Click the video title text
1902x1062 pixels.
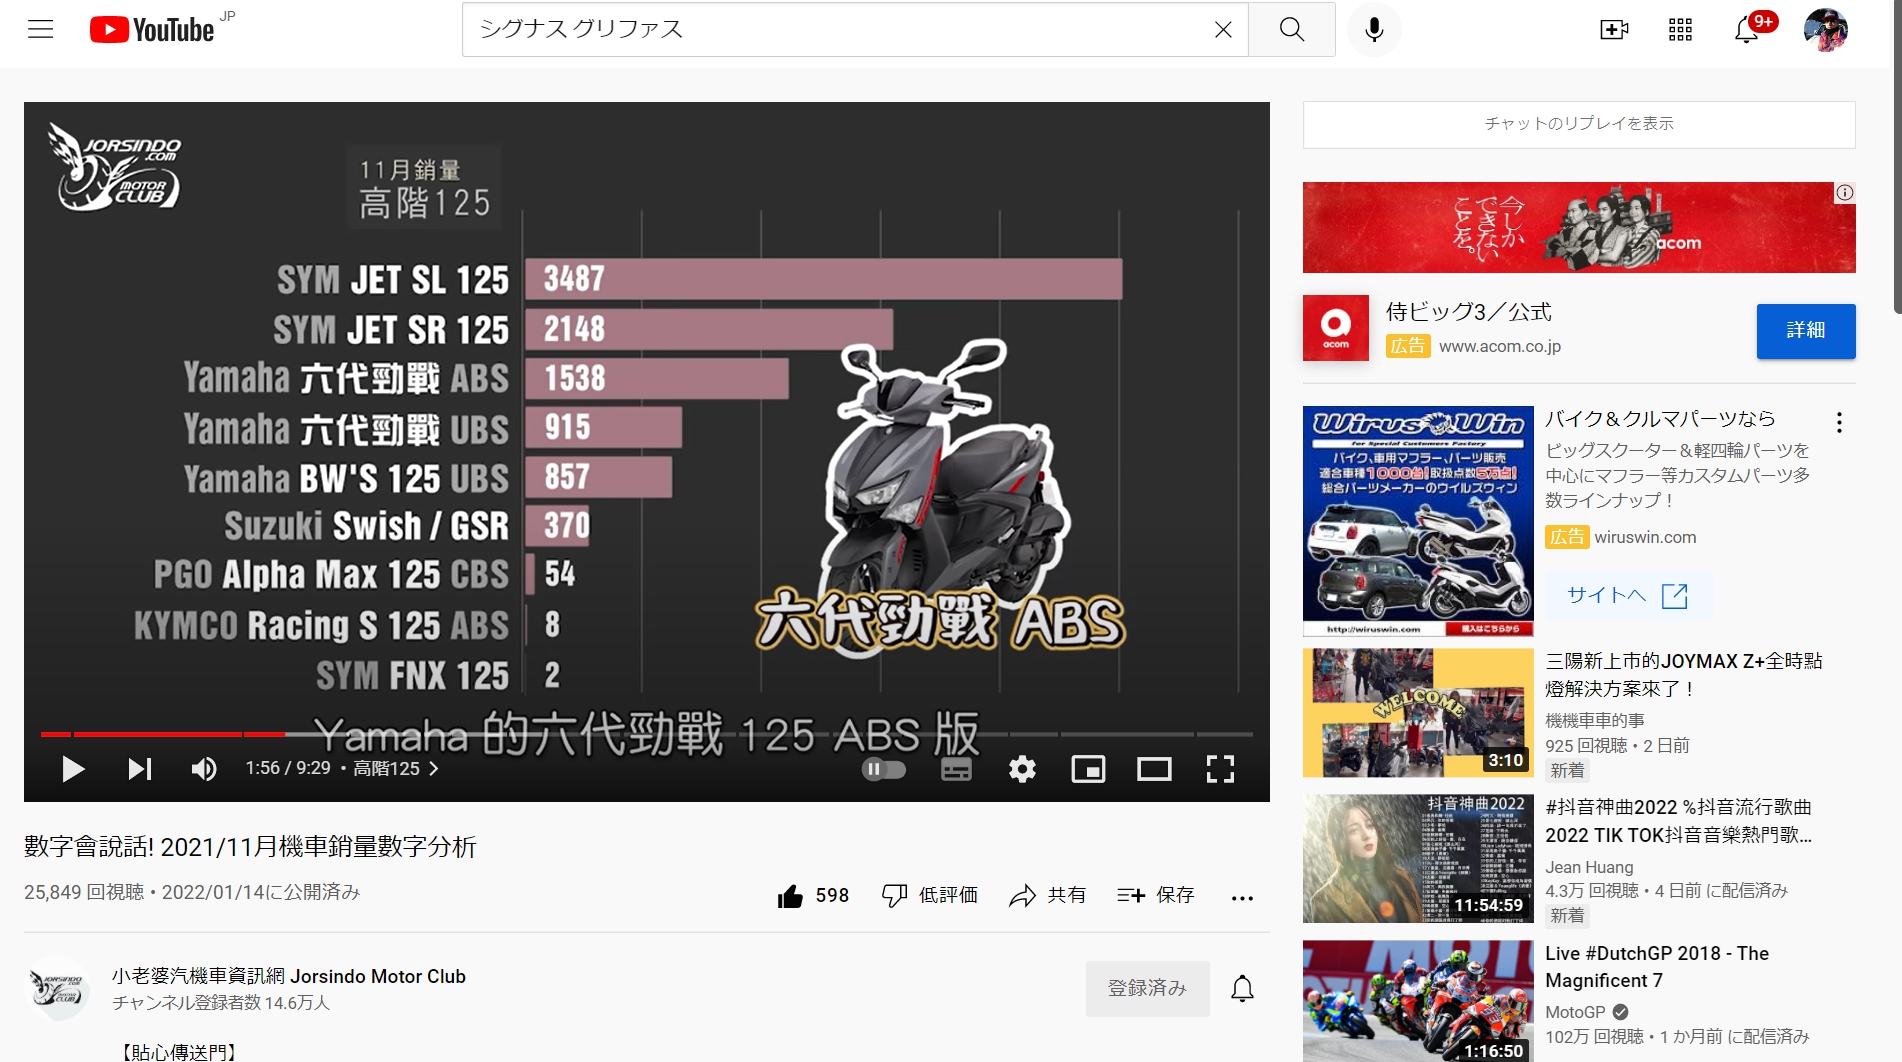click(x=250, y=847)
